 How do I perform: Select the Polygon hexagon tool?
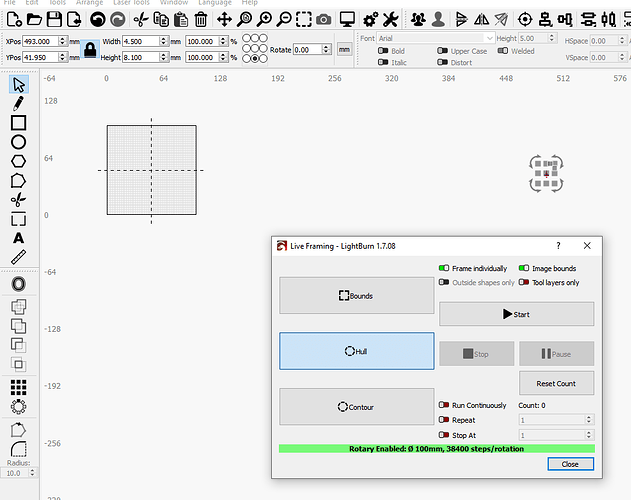pos(18,161)
